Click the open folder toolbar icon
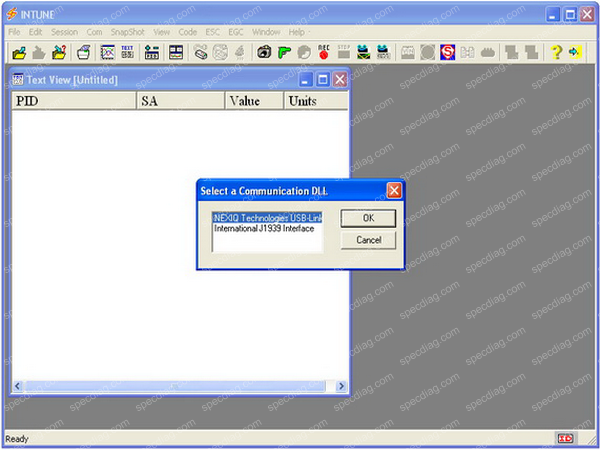 pos(18,52)
